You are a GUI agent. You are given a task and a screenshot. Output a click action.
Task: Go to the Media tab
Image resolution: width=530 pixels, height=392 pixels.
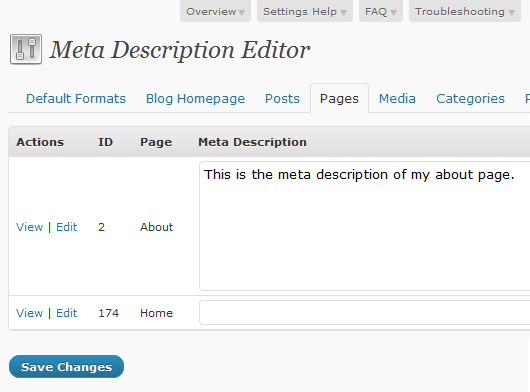pos(397,99)
